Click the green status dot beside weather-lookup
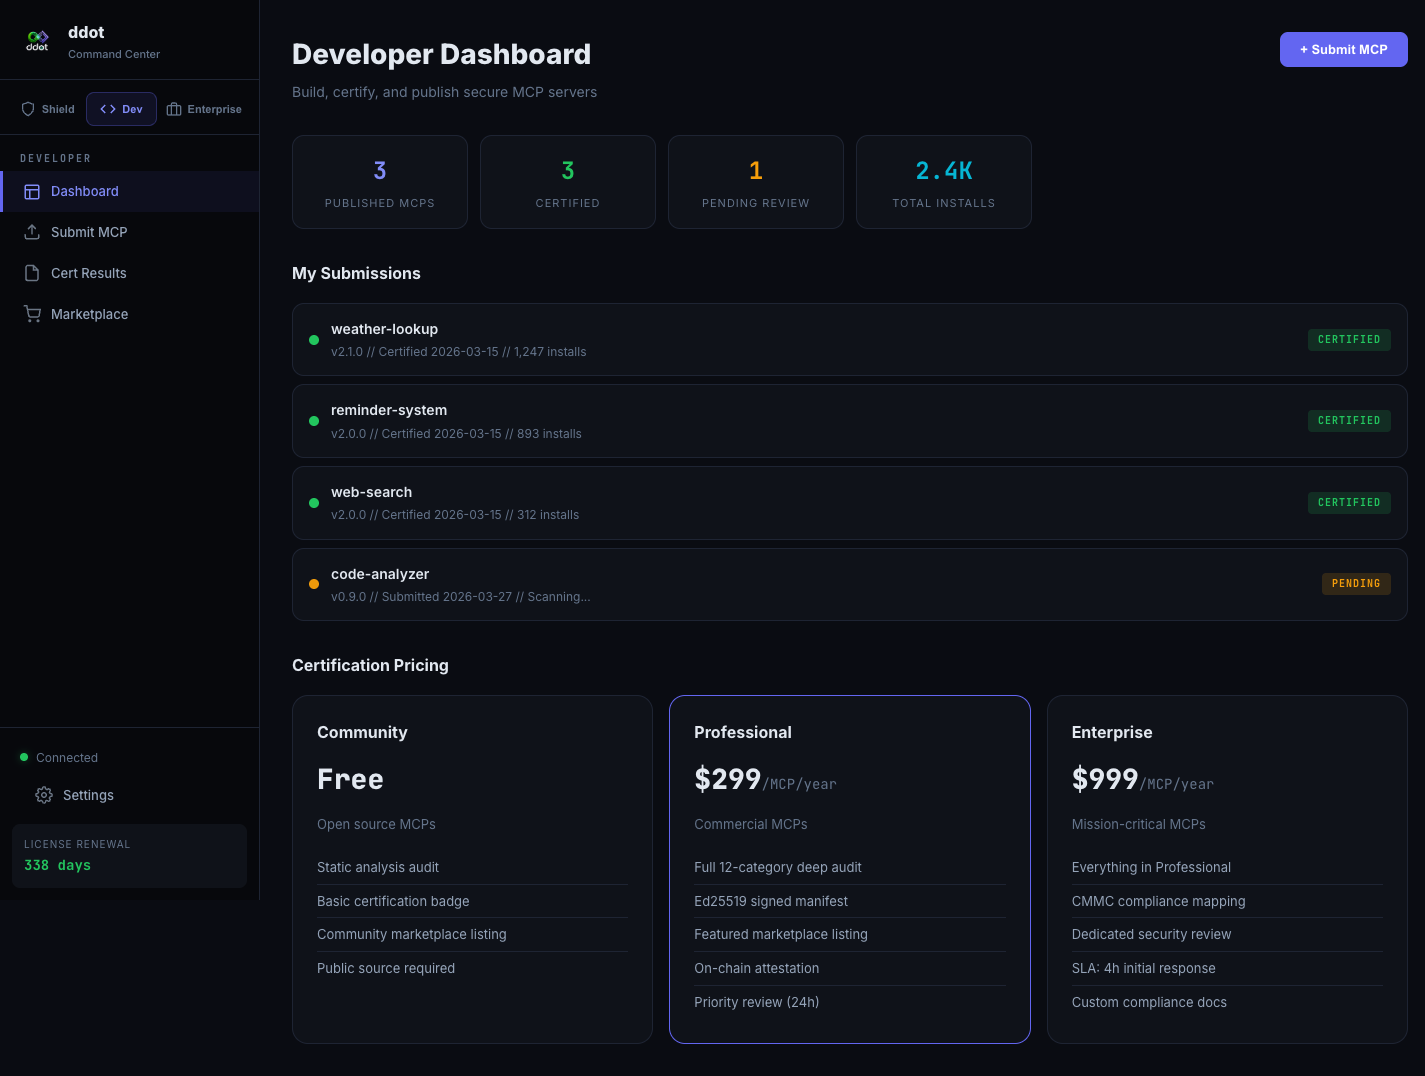This screenshot has width=1425, height=1076. coord(314,340)
